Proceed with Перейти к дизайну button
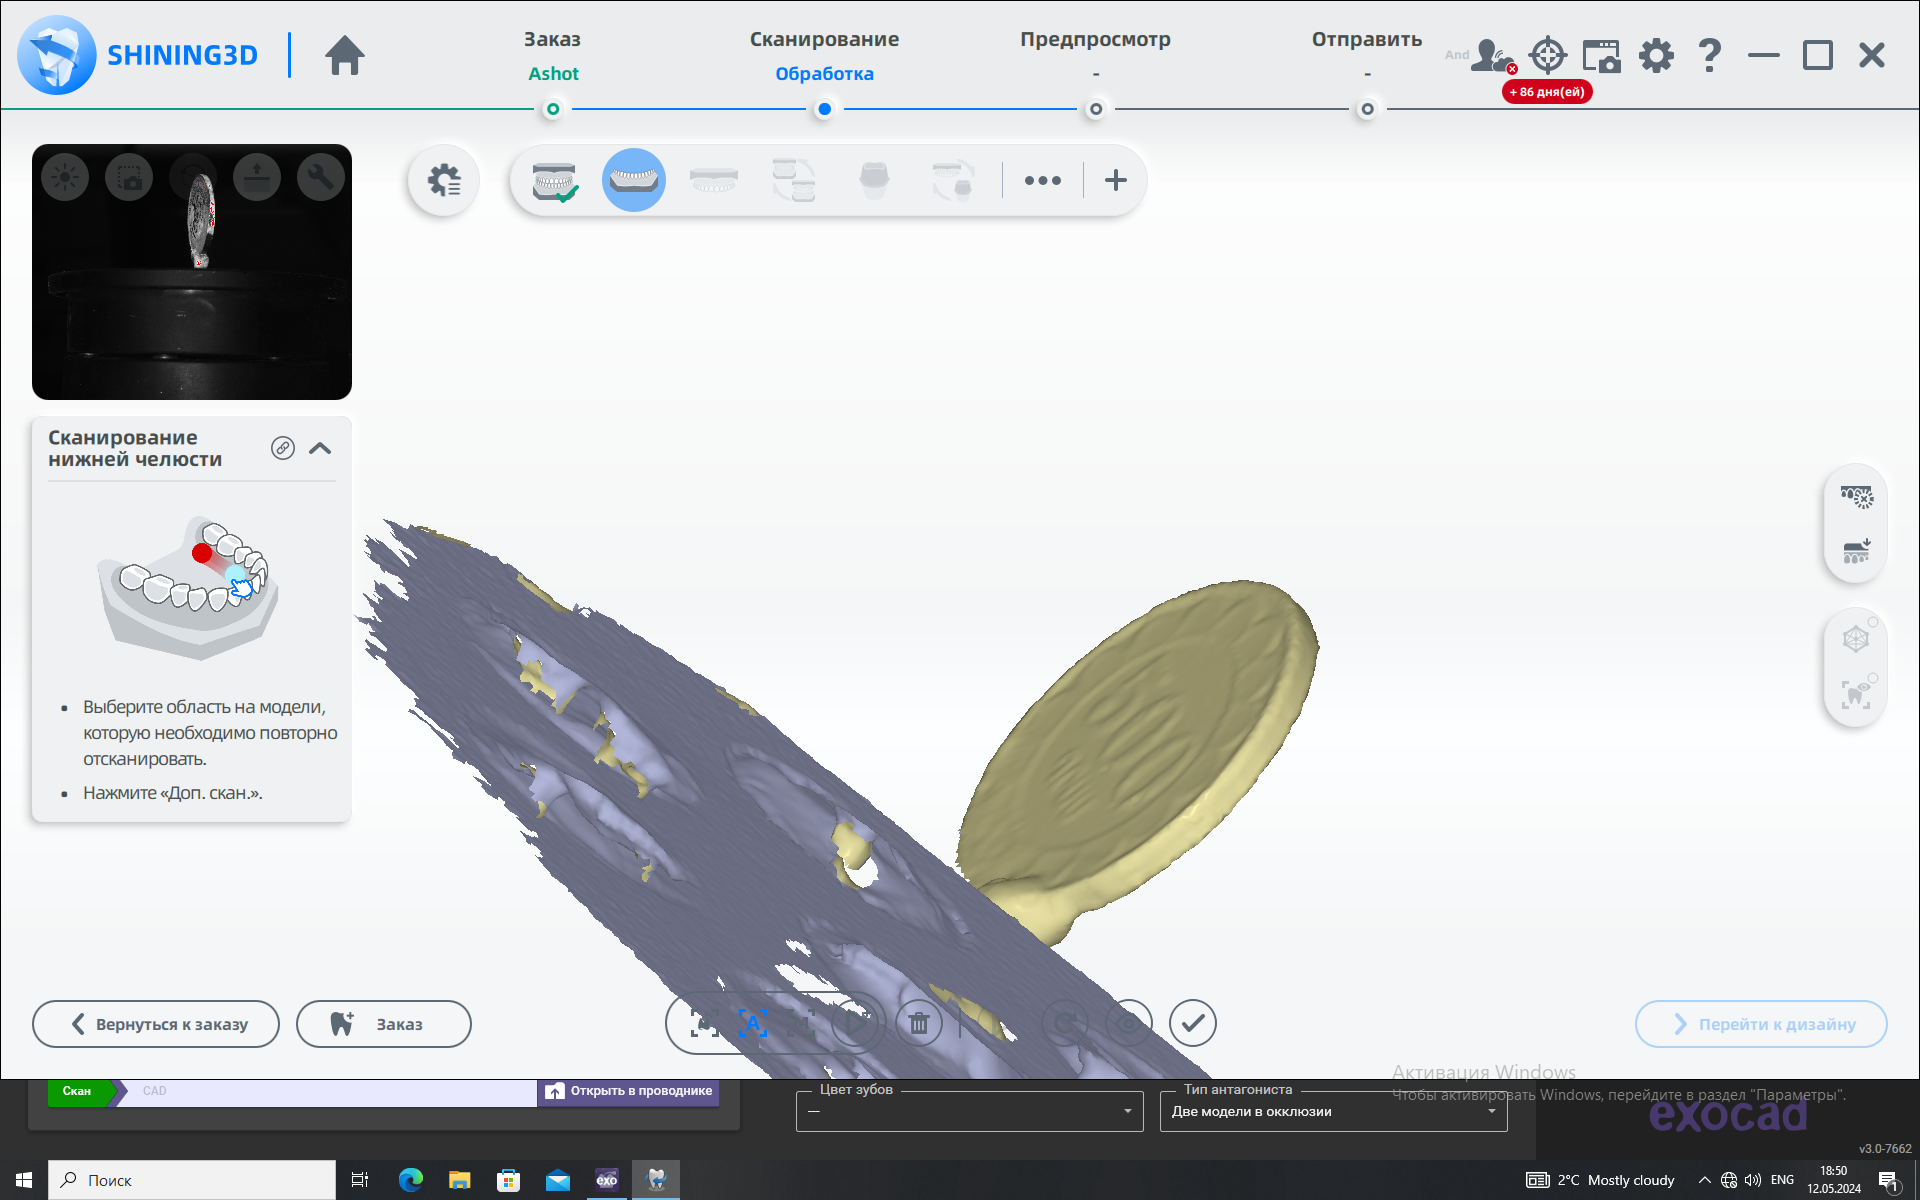 click(x=1761, y=1024)
